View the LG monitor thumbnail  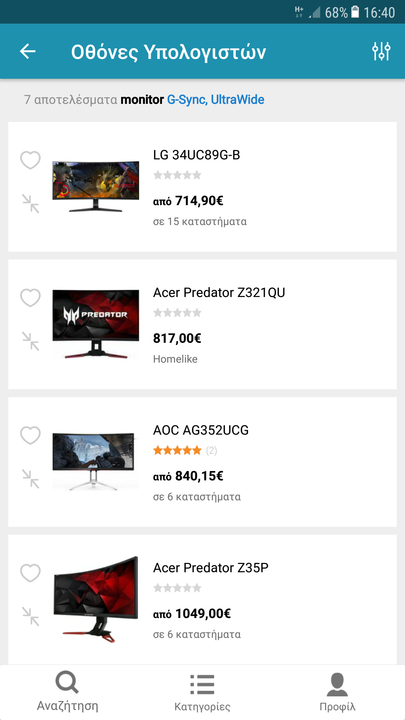pos(96,186)
